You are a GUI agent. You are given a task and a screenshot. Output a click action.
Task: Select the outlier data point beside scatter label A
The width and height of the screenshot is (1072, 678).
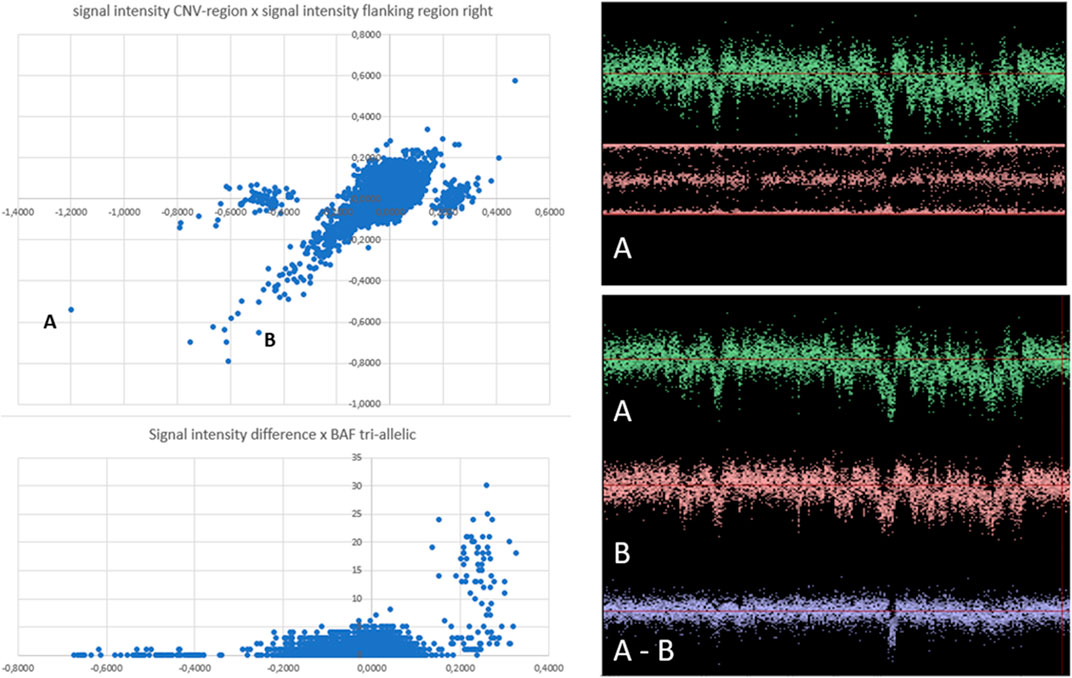click(71, 310)
